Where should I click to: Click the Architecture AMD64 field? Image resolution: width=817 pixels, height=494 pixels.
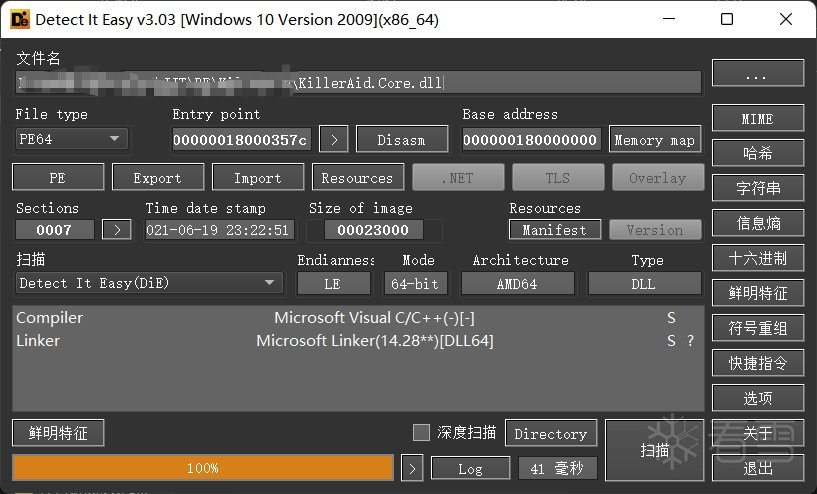517,283
